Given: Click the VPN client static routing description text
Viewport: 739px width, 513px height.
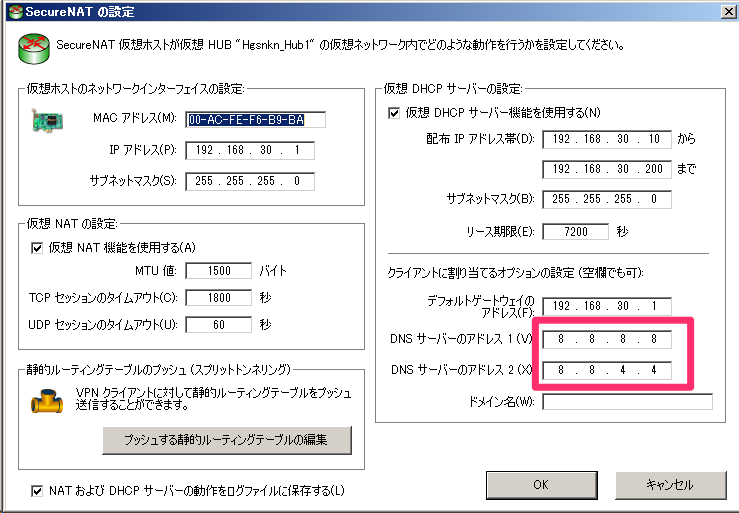Looking at the screenshot, I should (213, 399).
